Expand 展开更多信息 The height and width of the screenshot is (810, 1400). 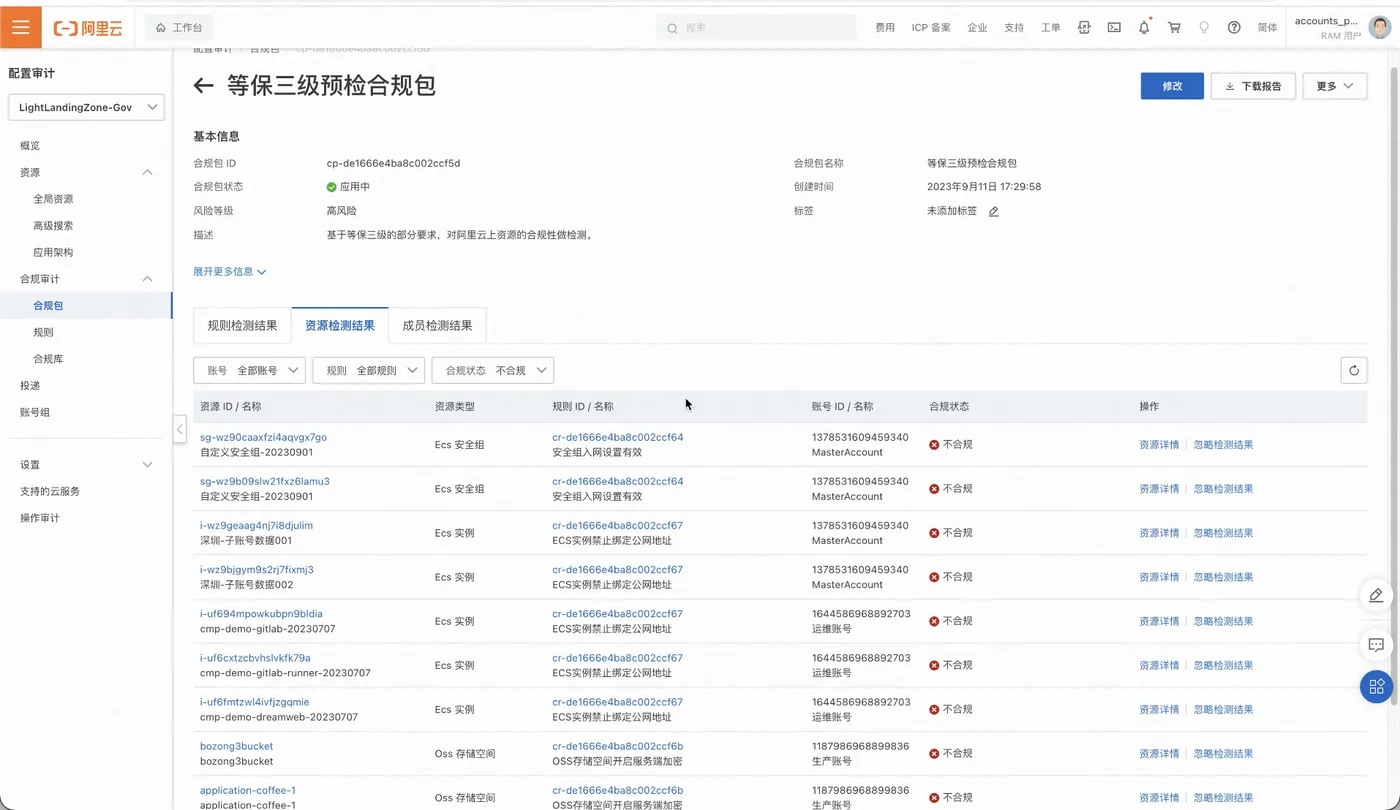click(x=230, y=271)
